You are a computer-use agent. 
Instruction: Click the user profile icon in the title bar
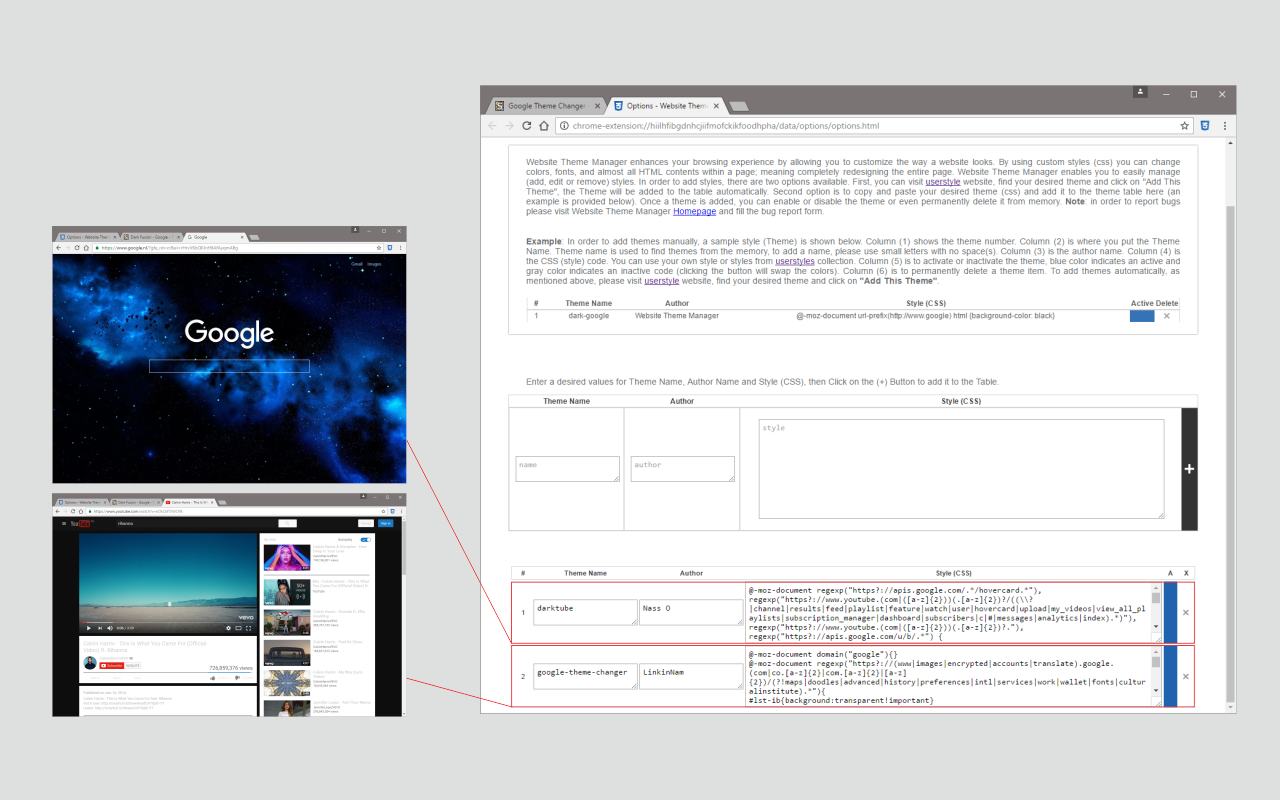pyautogui.click(x=1140, y=92)
